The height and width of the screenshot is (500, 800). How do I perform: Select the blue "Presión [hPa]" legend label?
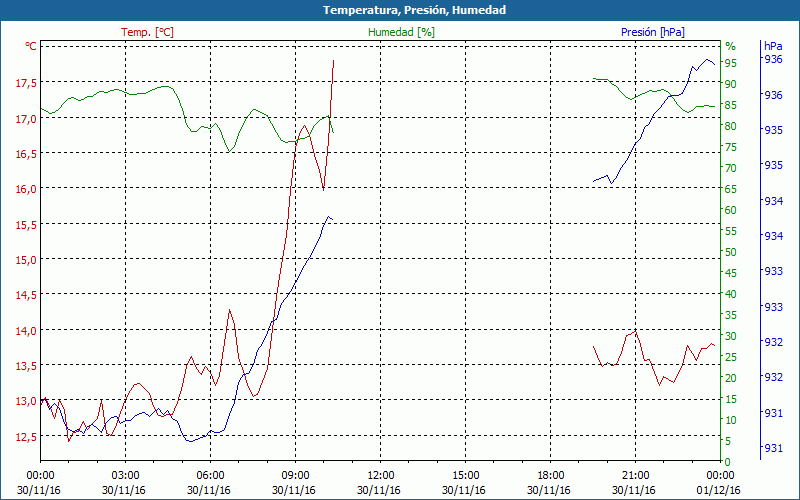[653, 32]
